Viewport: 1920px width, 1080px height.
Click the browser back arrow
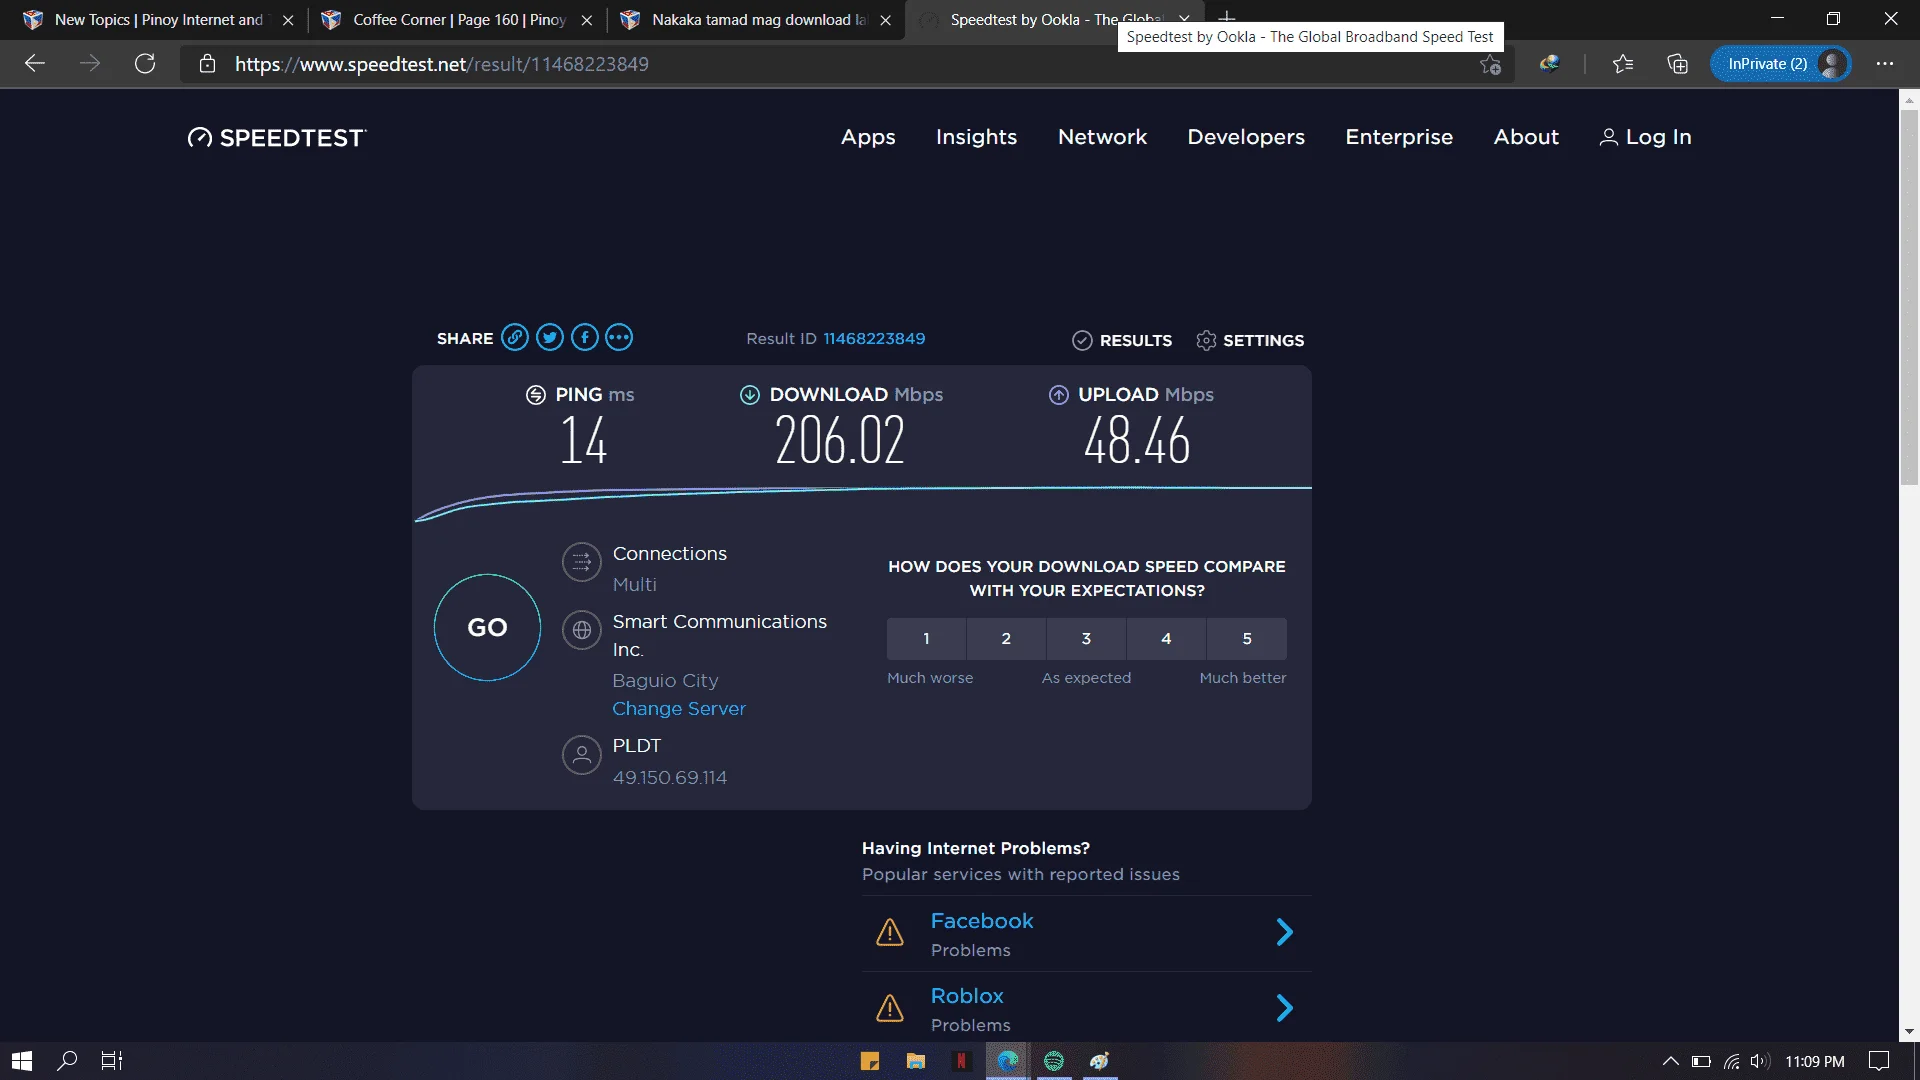[x=35, y=64]
